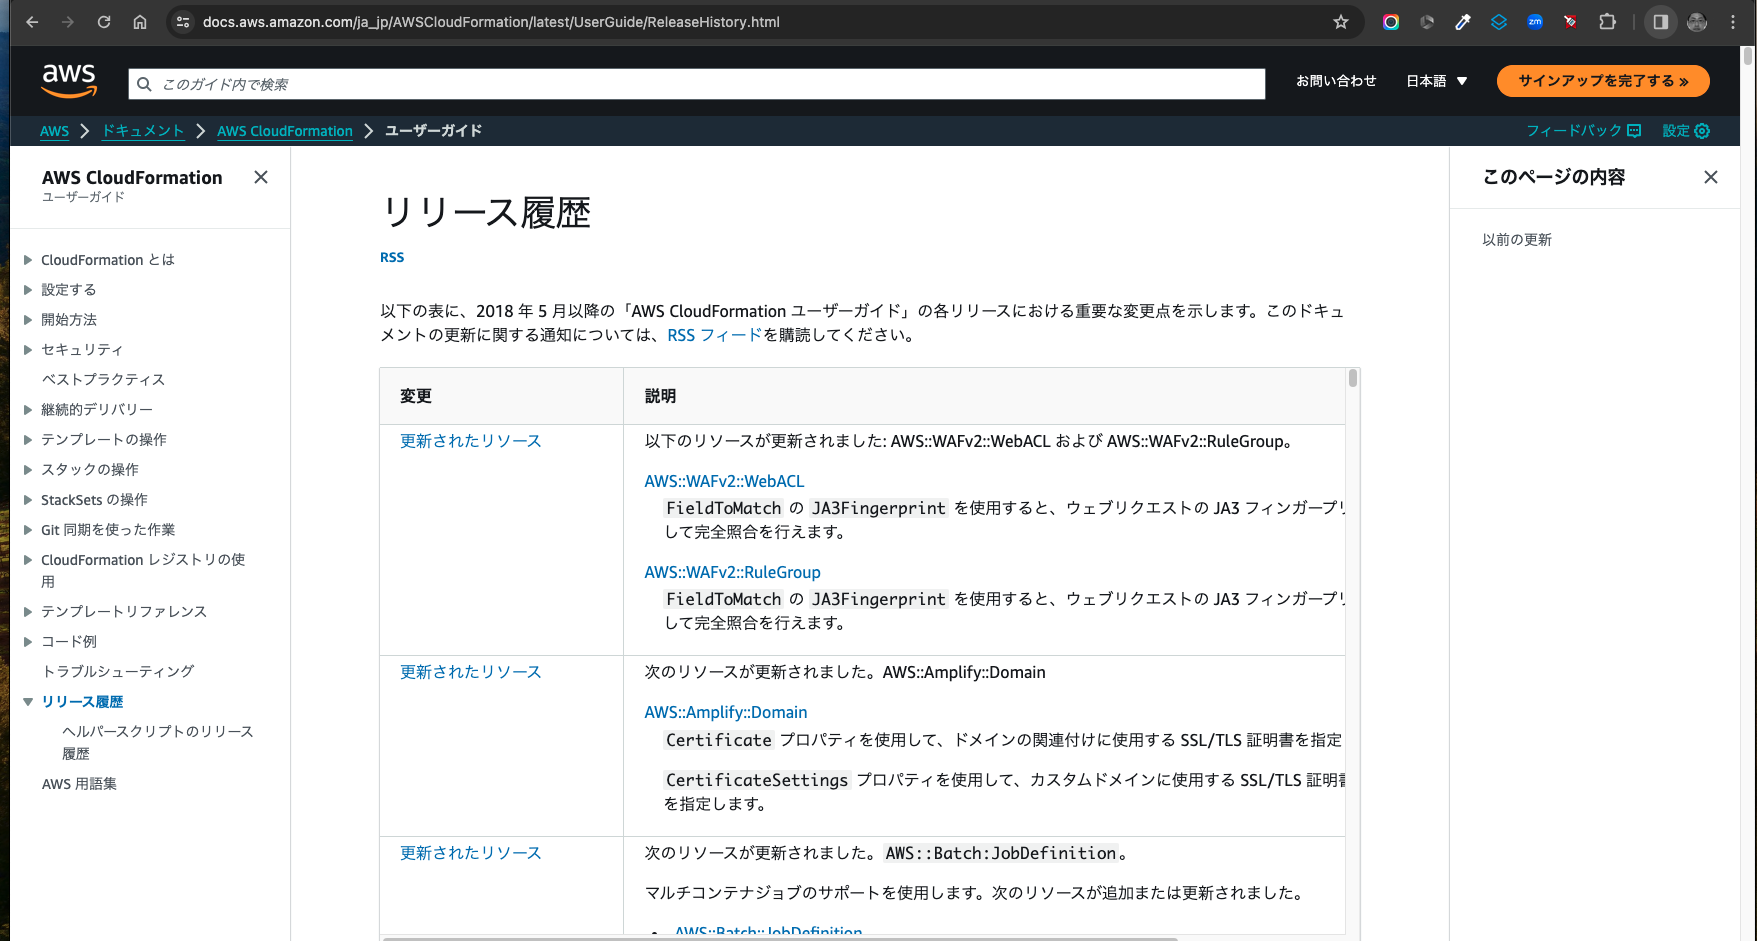Open 更新されたリソース link in Batch row
The height and width of the screenshot is (941, 1757).
pos(470,853)
